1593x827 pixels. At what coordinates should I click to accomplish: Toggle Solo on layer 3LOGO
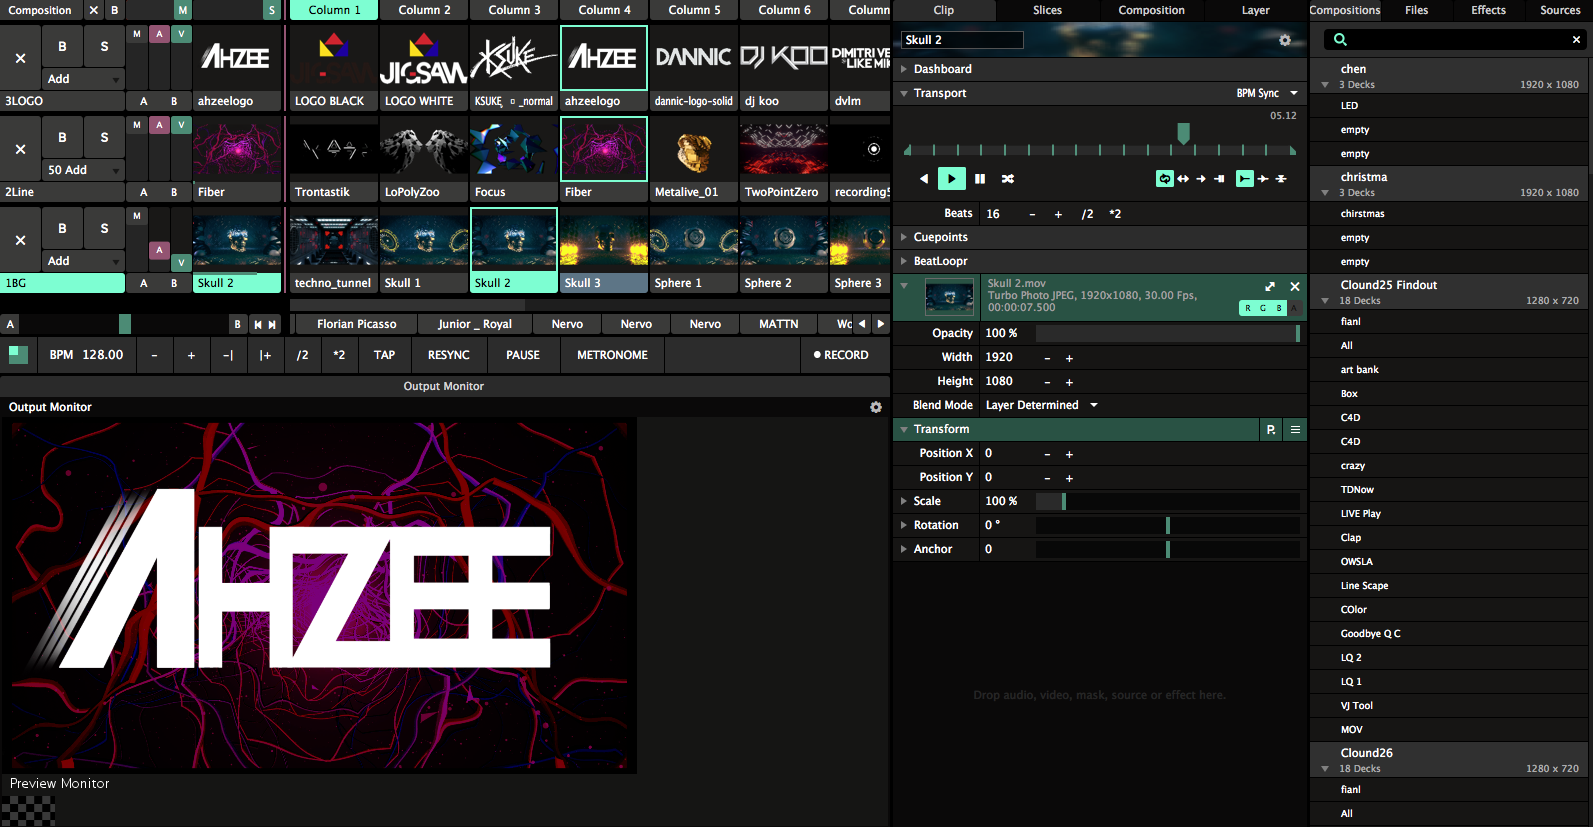104,46
